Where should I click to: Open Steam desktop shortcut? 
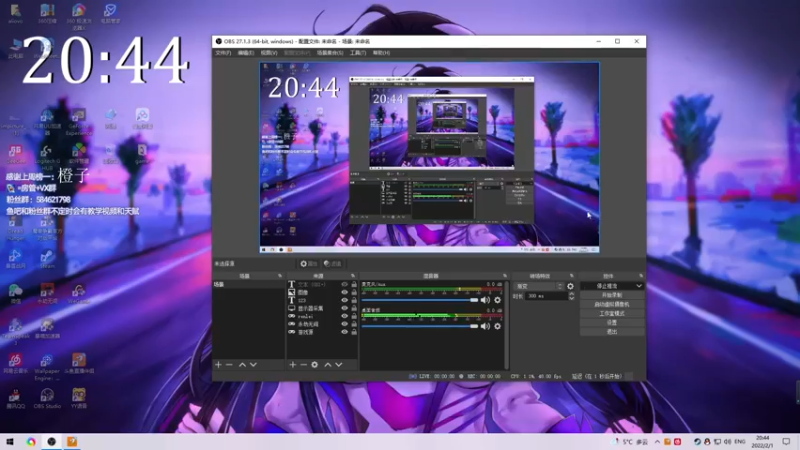coord(47,259)
